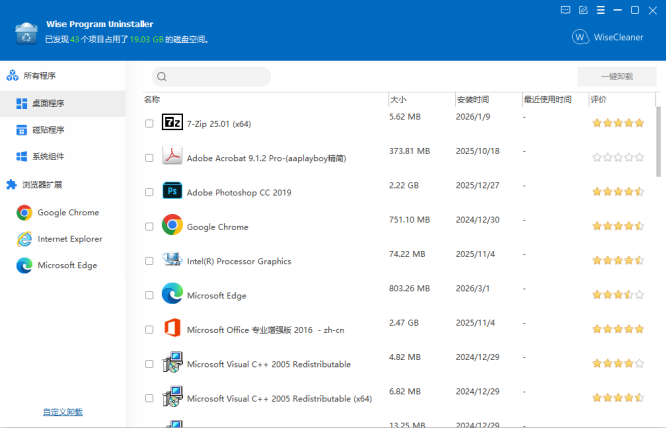Click the Intel Processor Graphics icon
The width and height of the screenshot is (666, 428).
tap(172, 259)
